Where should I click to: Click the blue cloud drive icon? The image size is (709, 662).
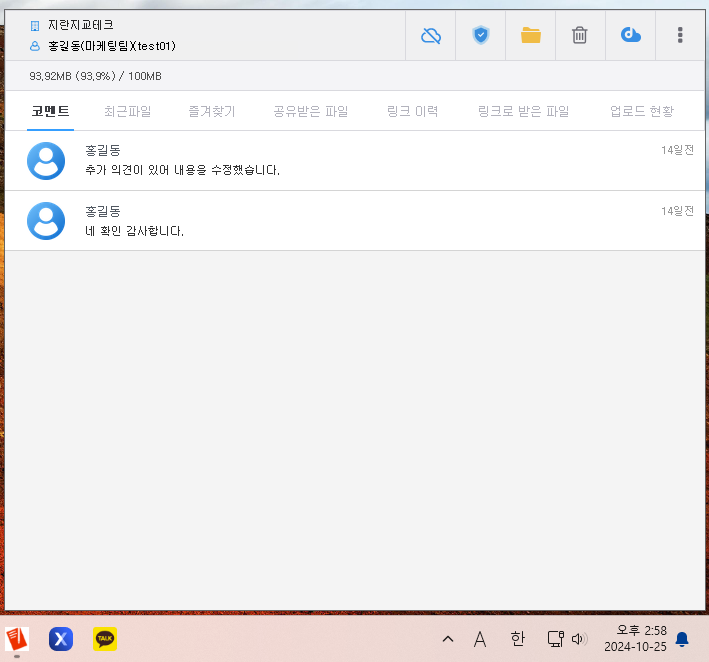pyautogui.click(x=630, y=35)
